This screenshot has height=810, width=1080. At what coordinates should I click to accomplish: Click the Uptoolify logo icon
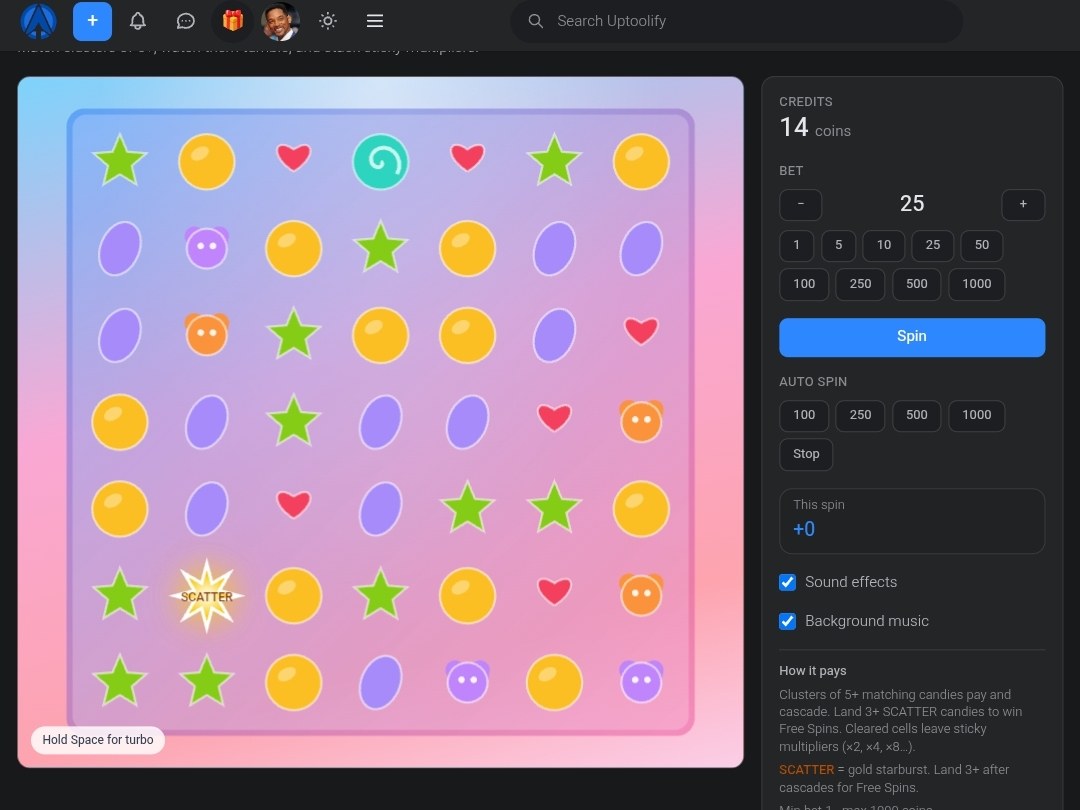[39, 21]
